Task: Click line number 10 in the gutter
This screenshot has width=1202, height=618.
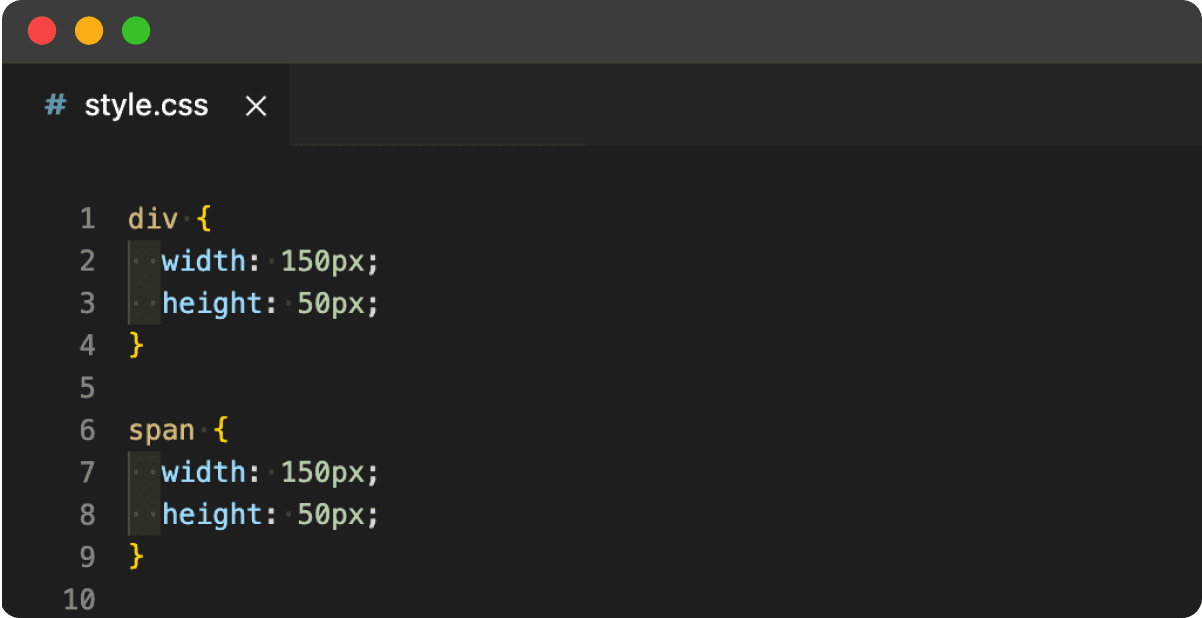Action: pyautogui.click(x=79, y=599)
